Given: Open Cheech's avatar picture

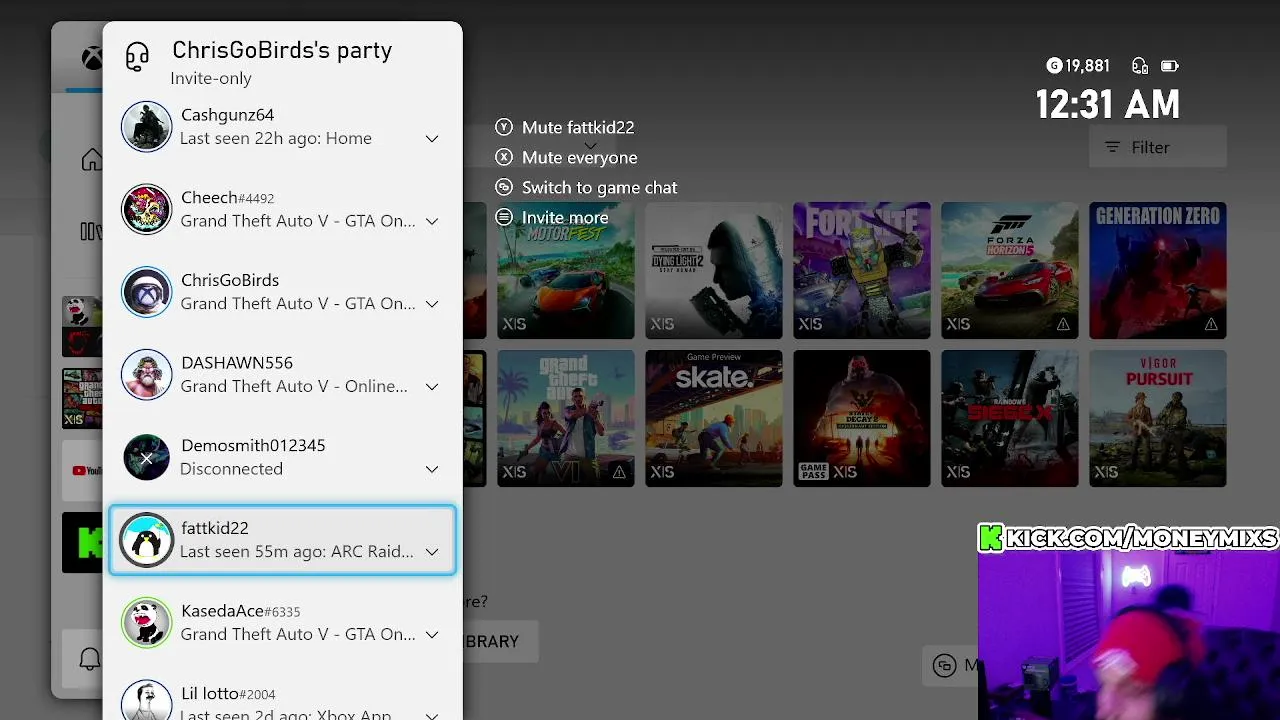Looking at the screenshot, I should point(147,209).
